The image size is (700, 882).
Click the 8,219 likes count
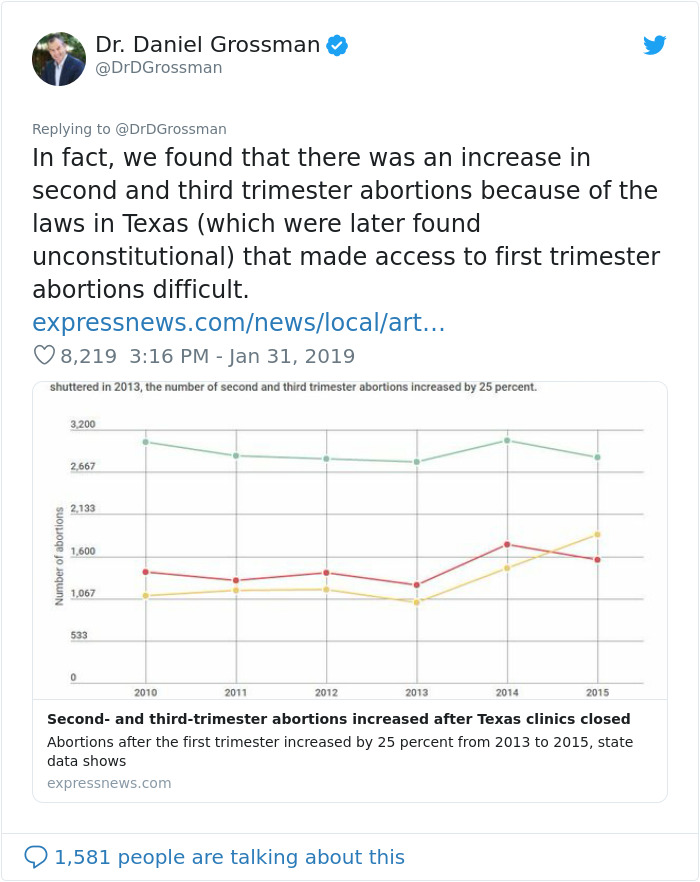click(x=88, y=356)
